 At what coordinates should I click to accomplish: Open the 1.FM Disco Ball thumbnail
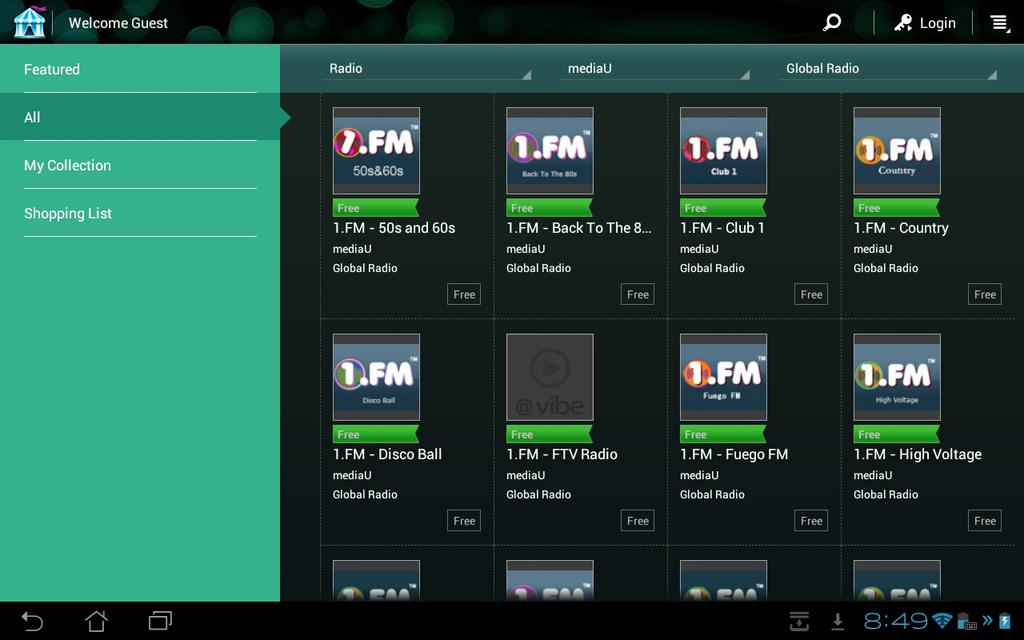click(376, 377)
